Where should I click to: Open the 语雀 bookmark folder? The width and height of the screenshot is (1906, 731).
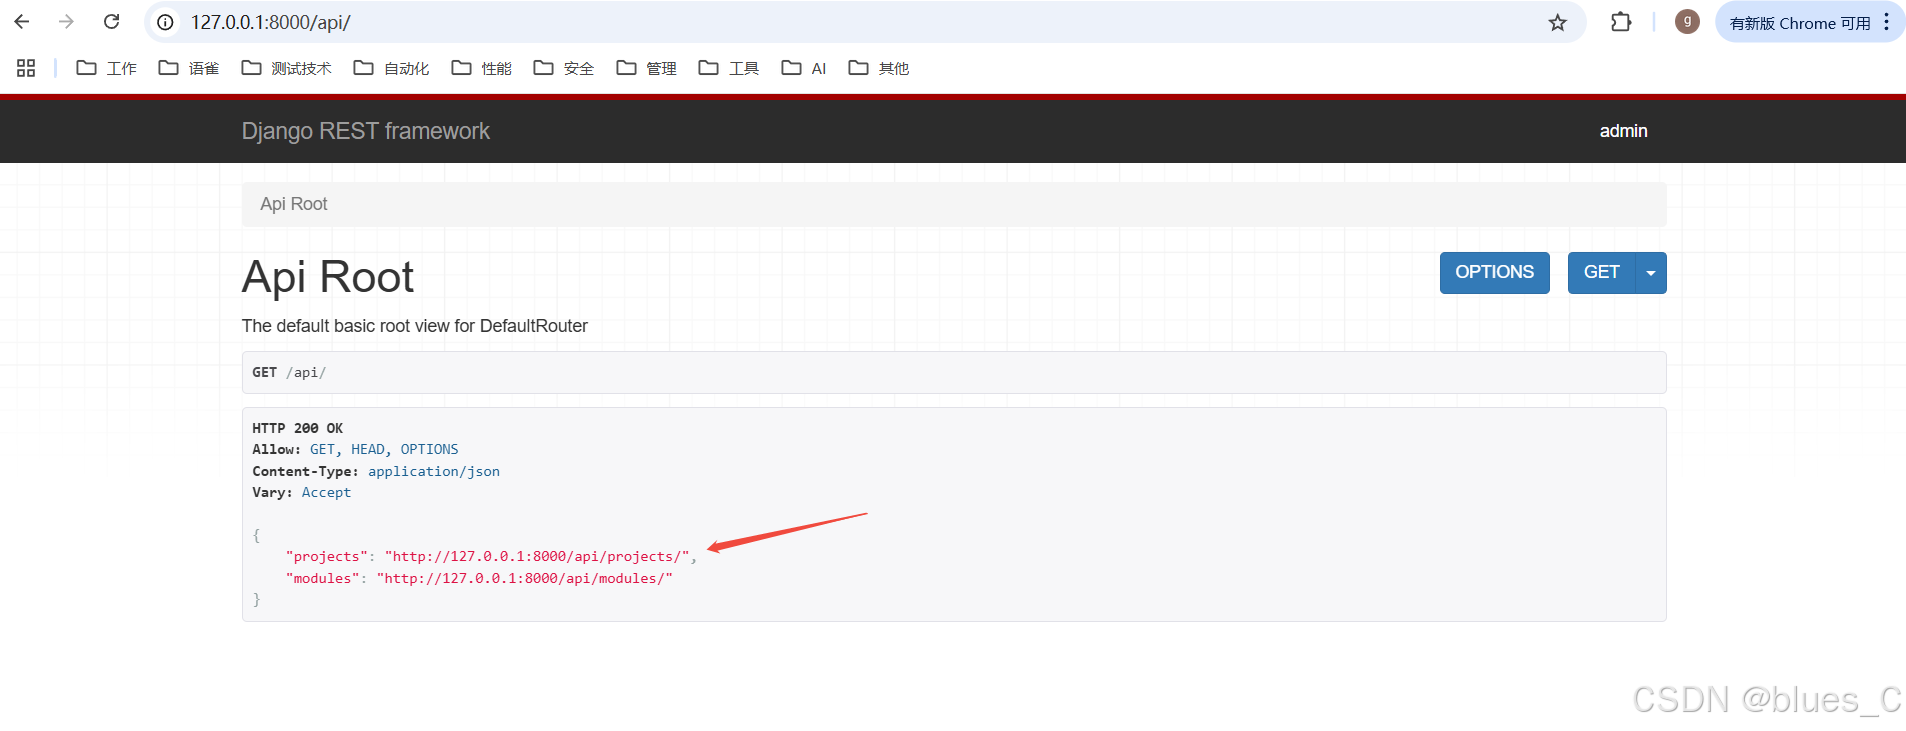click(189, 68)
